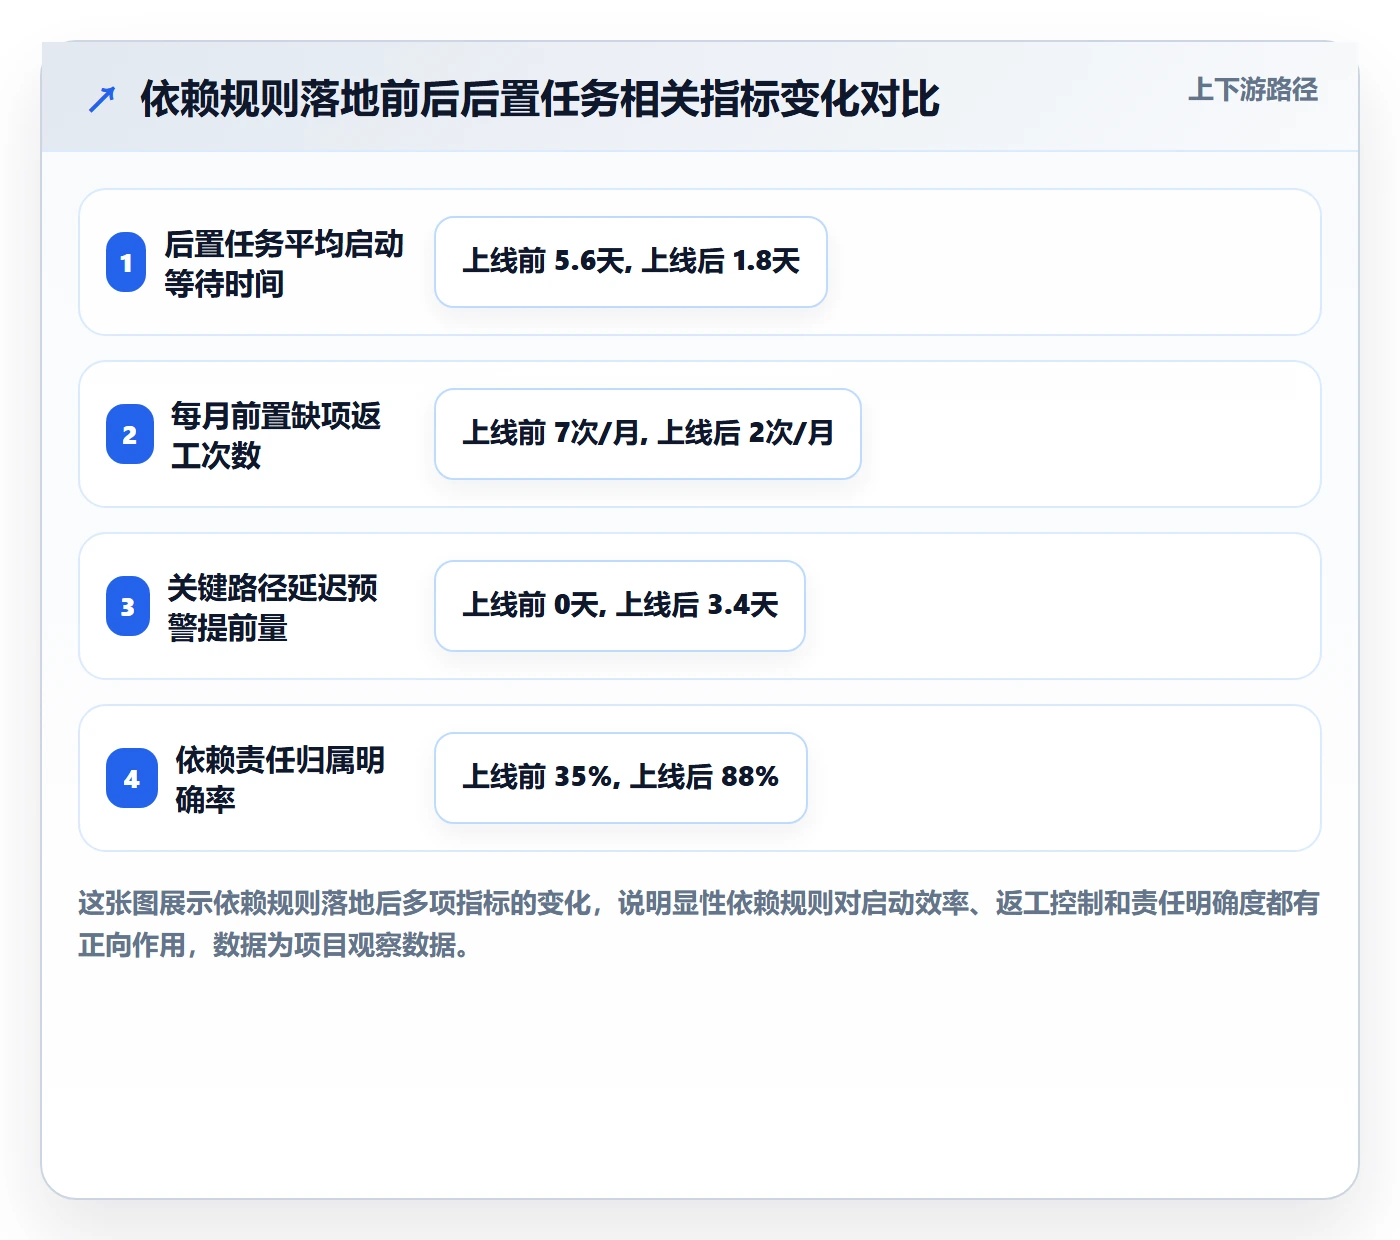Image resolution: width=1400 pixels, height=1240 pixels.
Task: Select the 后置任务平均启动等待时间 label
Action: [x=284, y=263]
